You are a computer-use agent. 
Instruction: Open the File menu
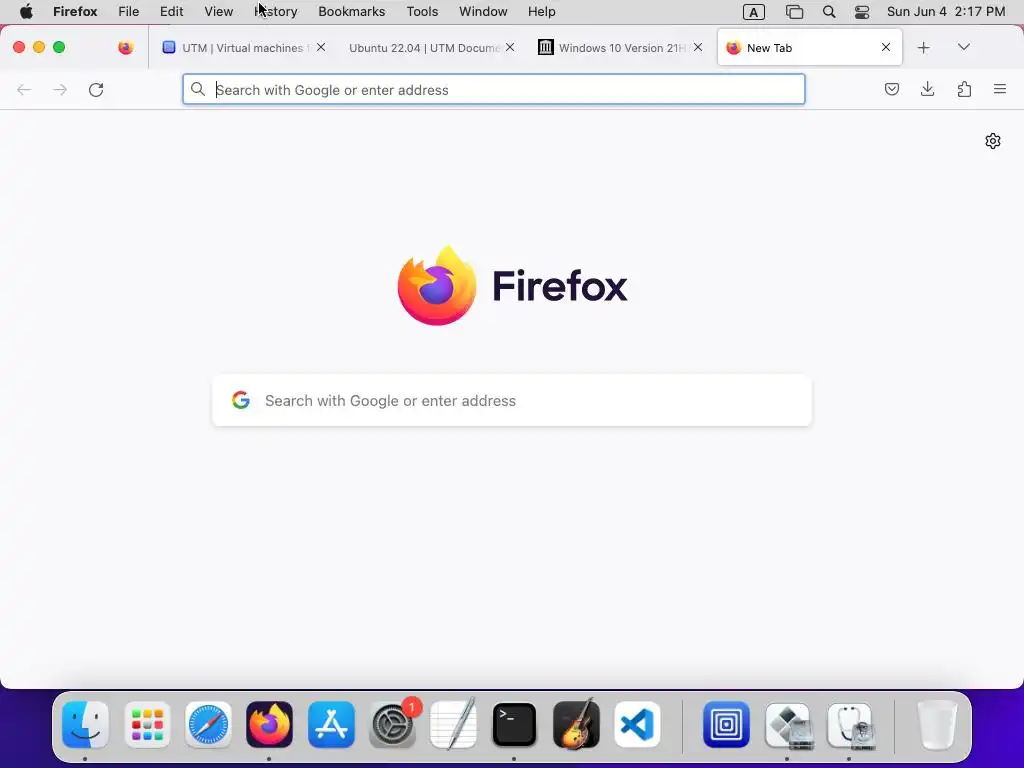129,12
